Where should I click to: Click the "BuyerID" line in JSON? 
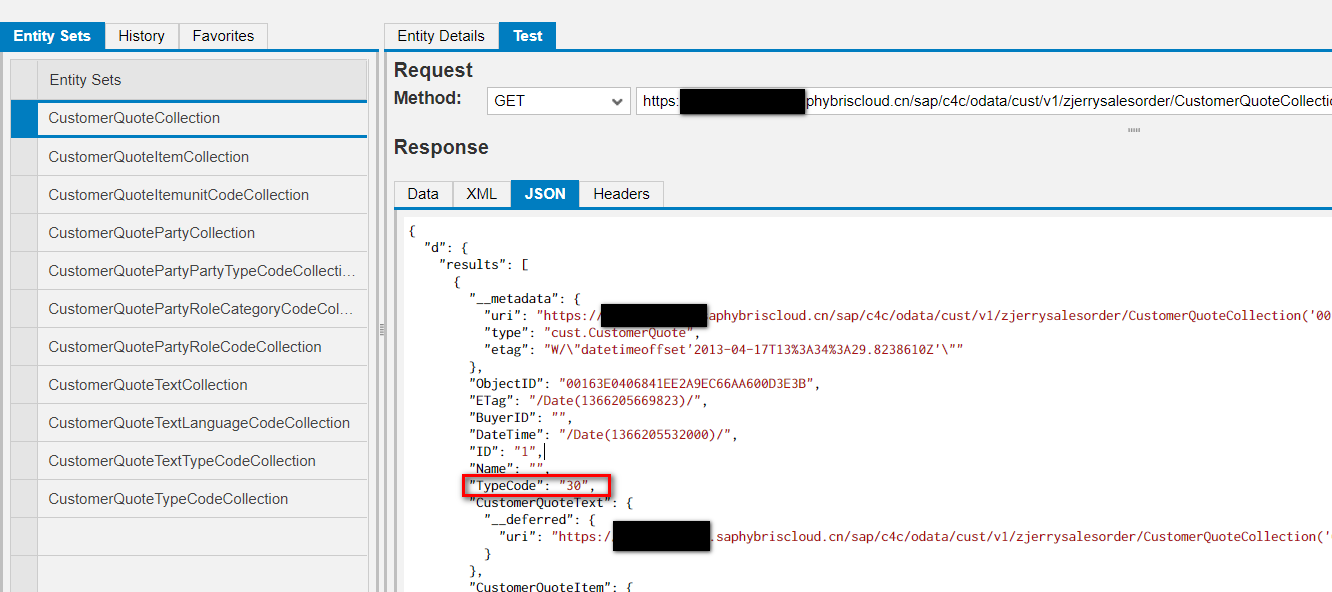coord(520,417)
